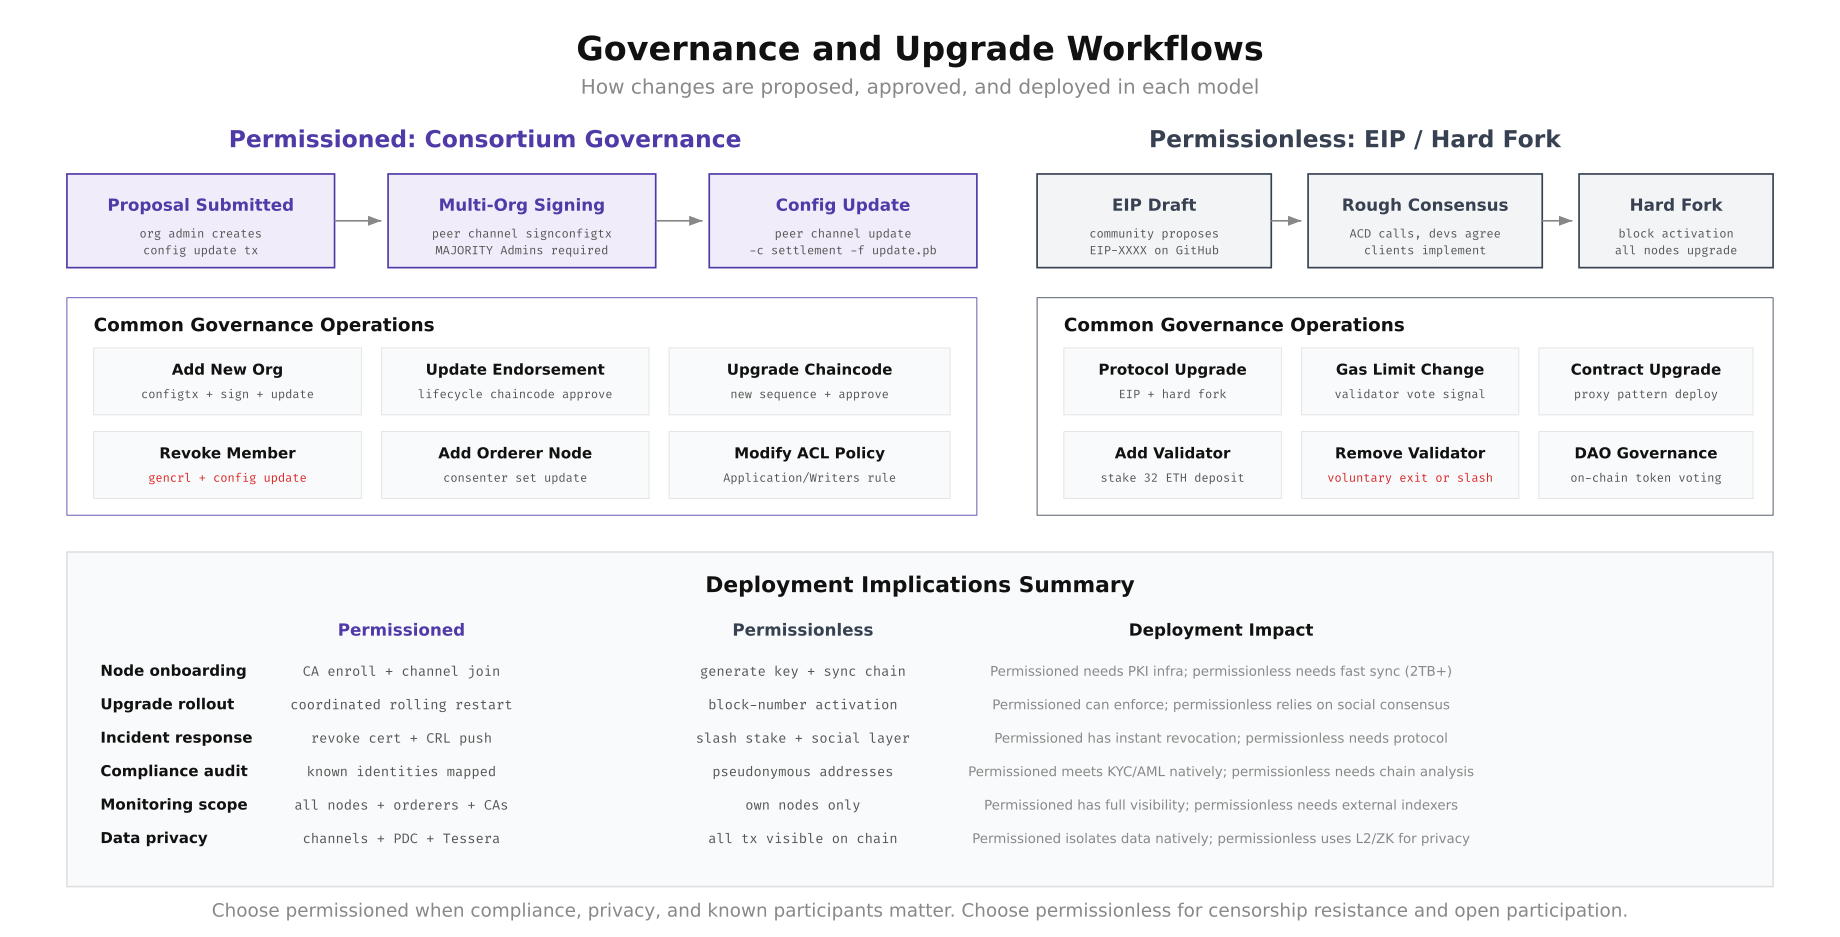Switch to Permissioned: Consortium Governance section
This screenshot has width=1840, height=937.
click(x=485, y=139)
